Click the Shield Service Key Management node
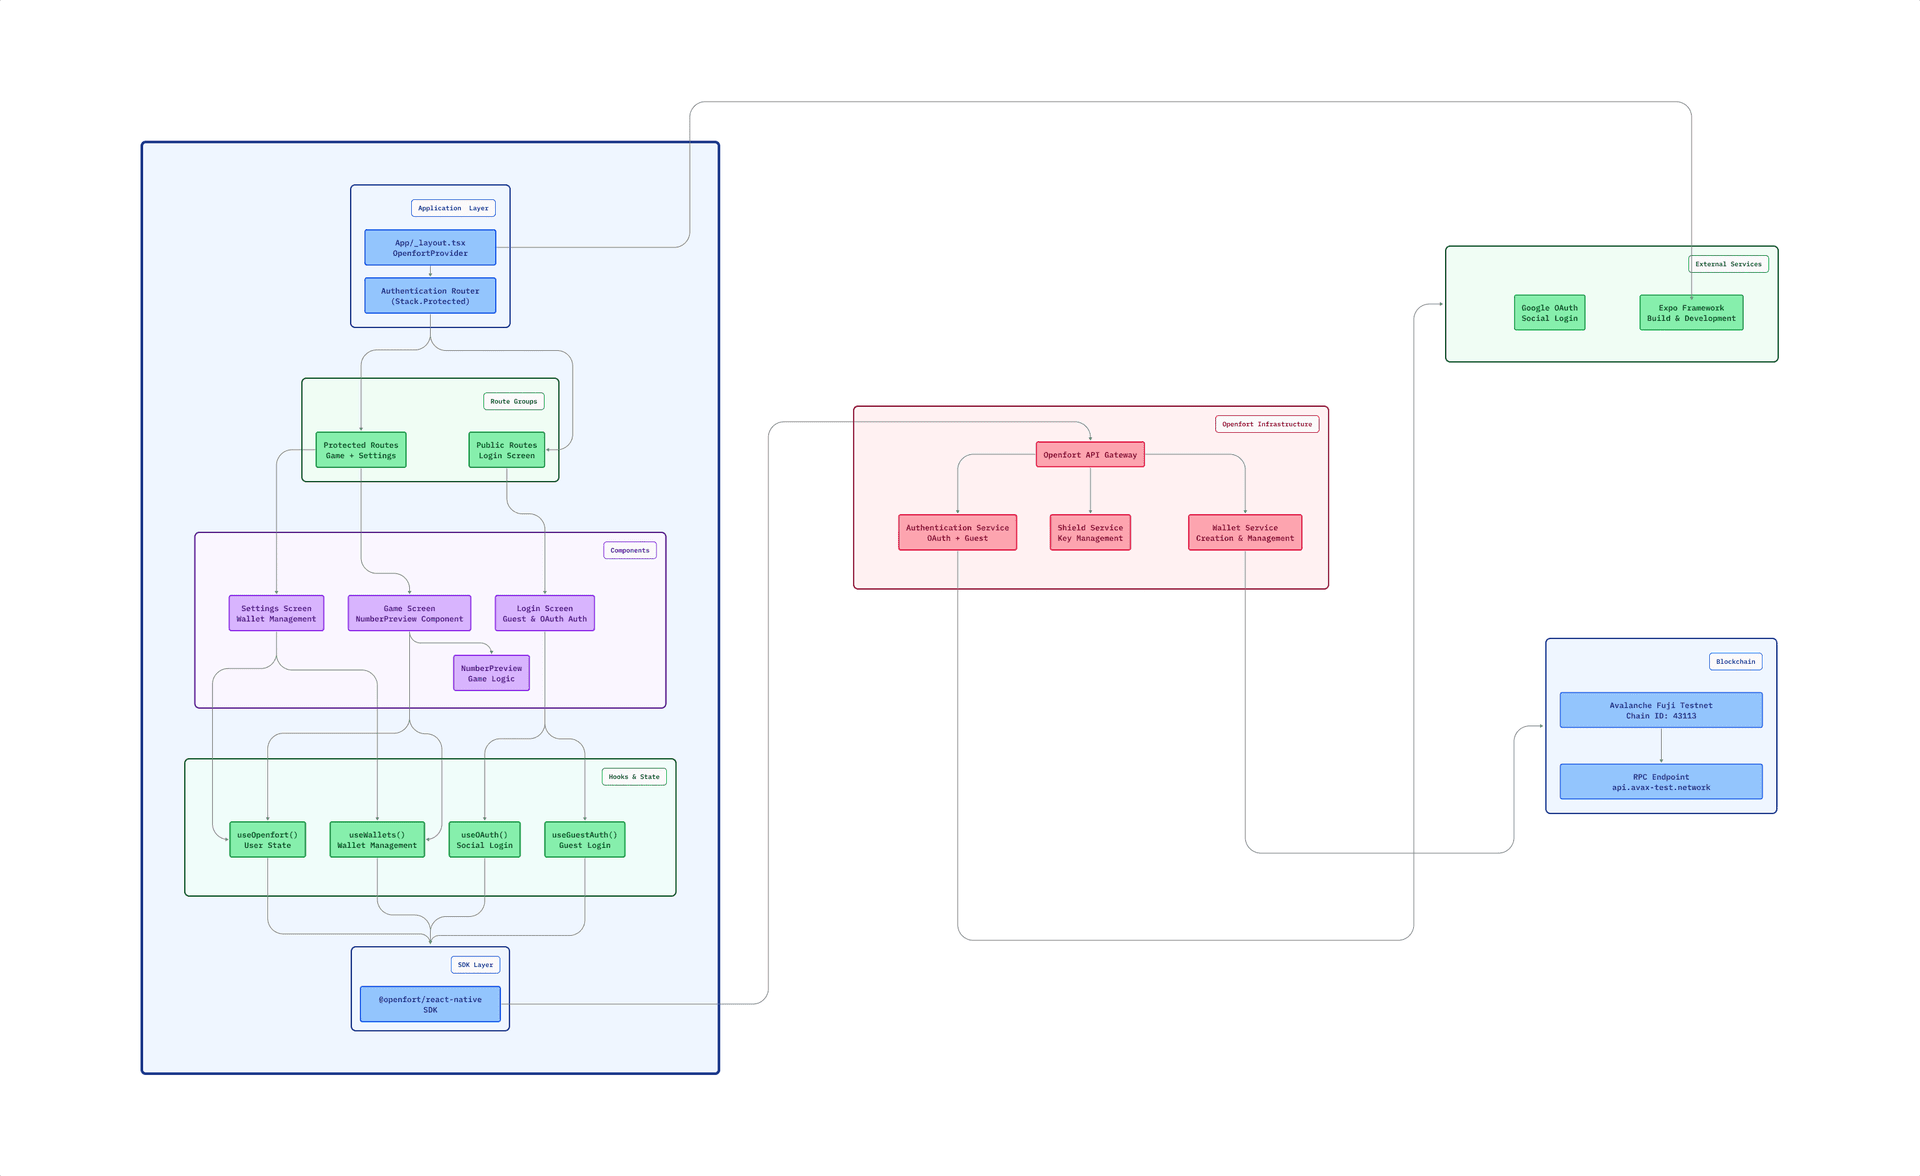 (1089, 532)
